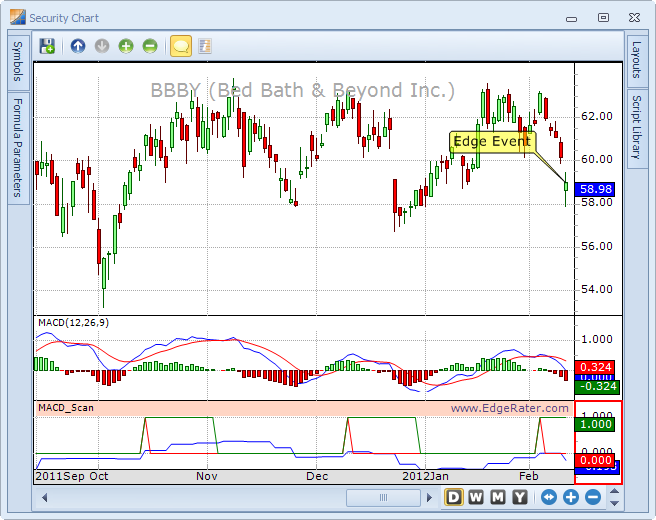Click the Feb date axis label

528,476
